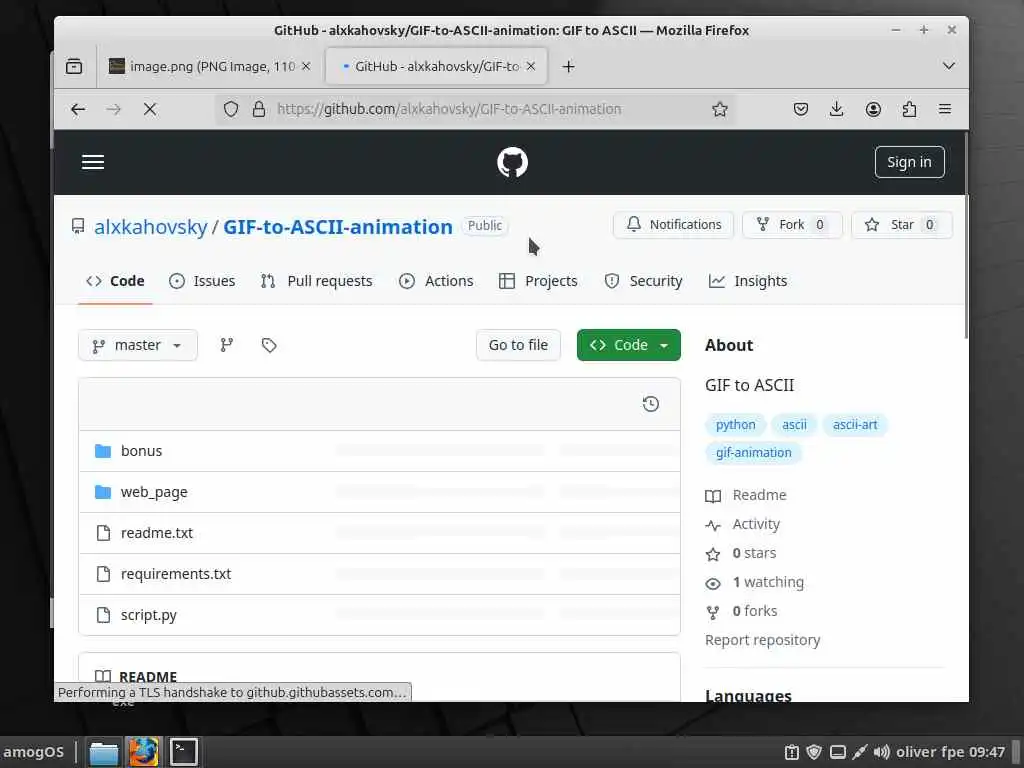Click the site security padlock icon
Viewport: 1024px width, 768px height.
coord(259,109)
